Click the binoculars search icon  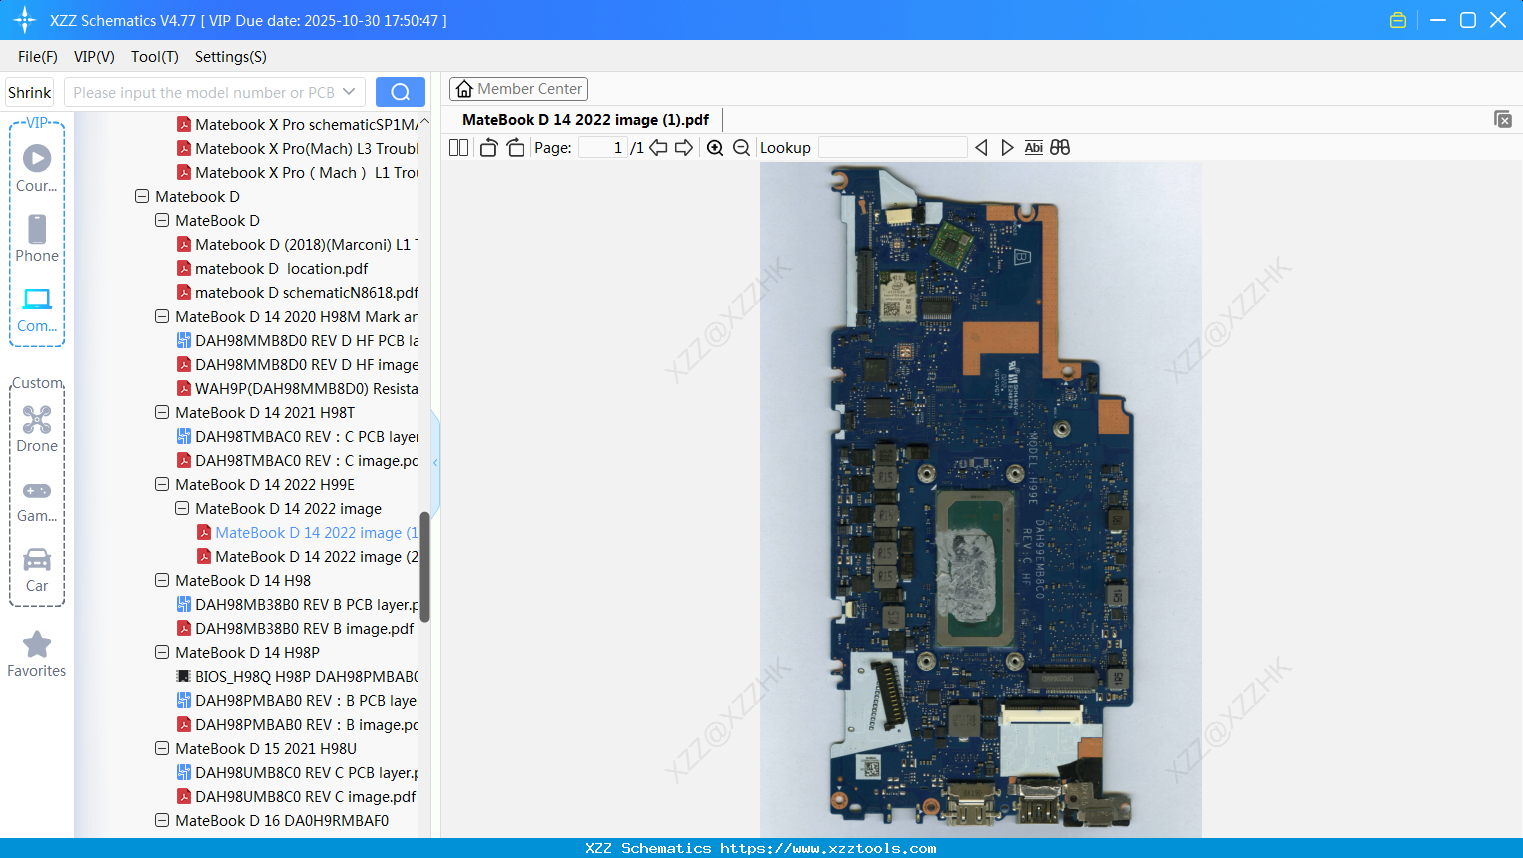click(1060, 147)
